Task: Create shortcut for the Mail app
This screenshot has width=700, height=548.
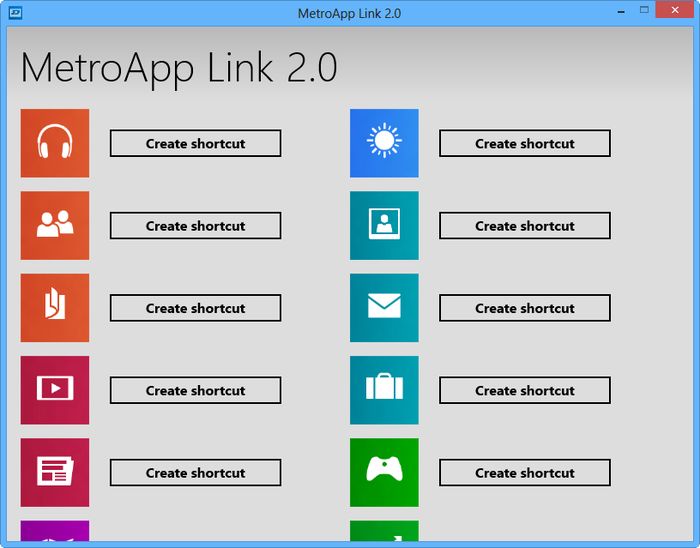Action: [x=524, y=308]
